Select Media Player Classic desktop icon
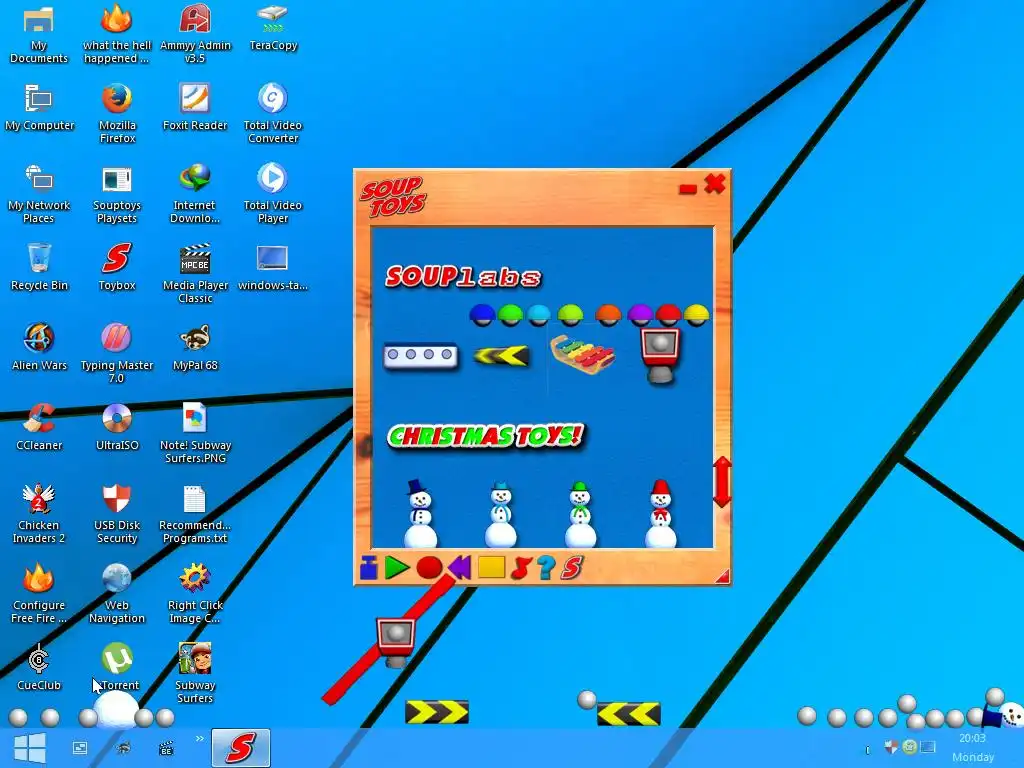 click(195, 274)
